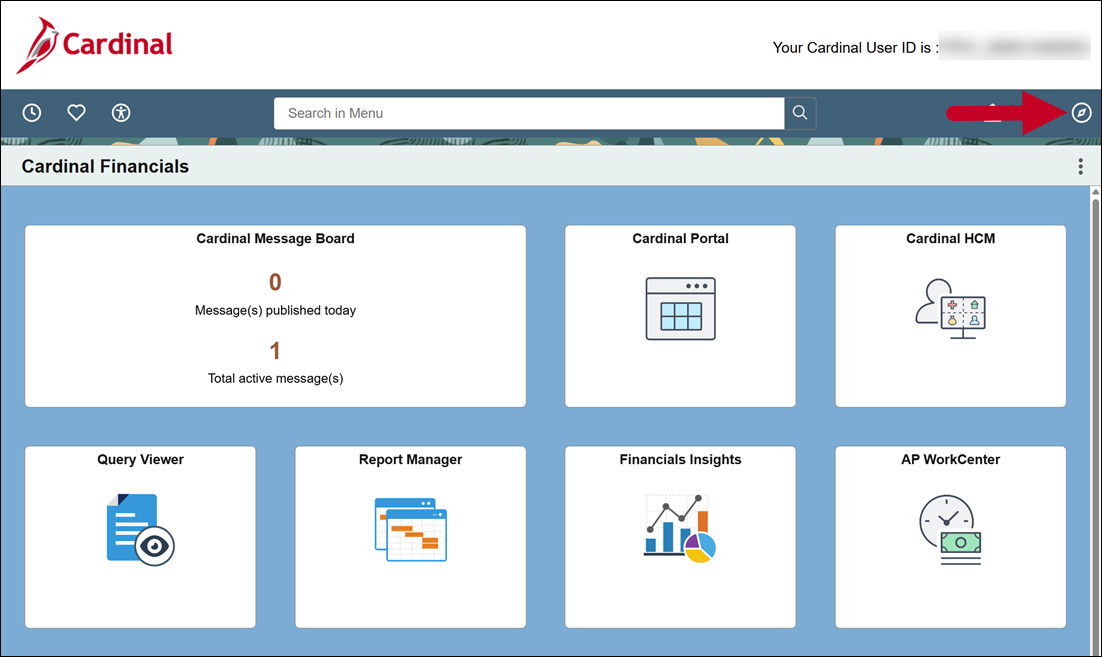Open the Query Viewer document-eye icon
Screen dimensions: 1102x657
tap(141, 529)
